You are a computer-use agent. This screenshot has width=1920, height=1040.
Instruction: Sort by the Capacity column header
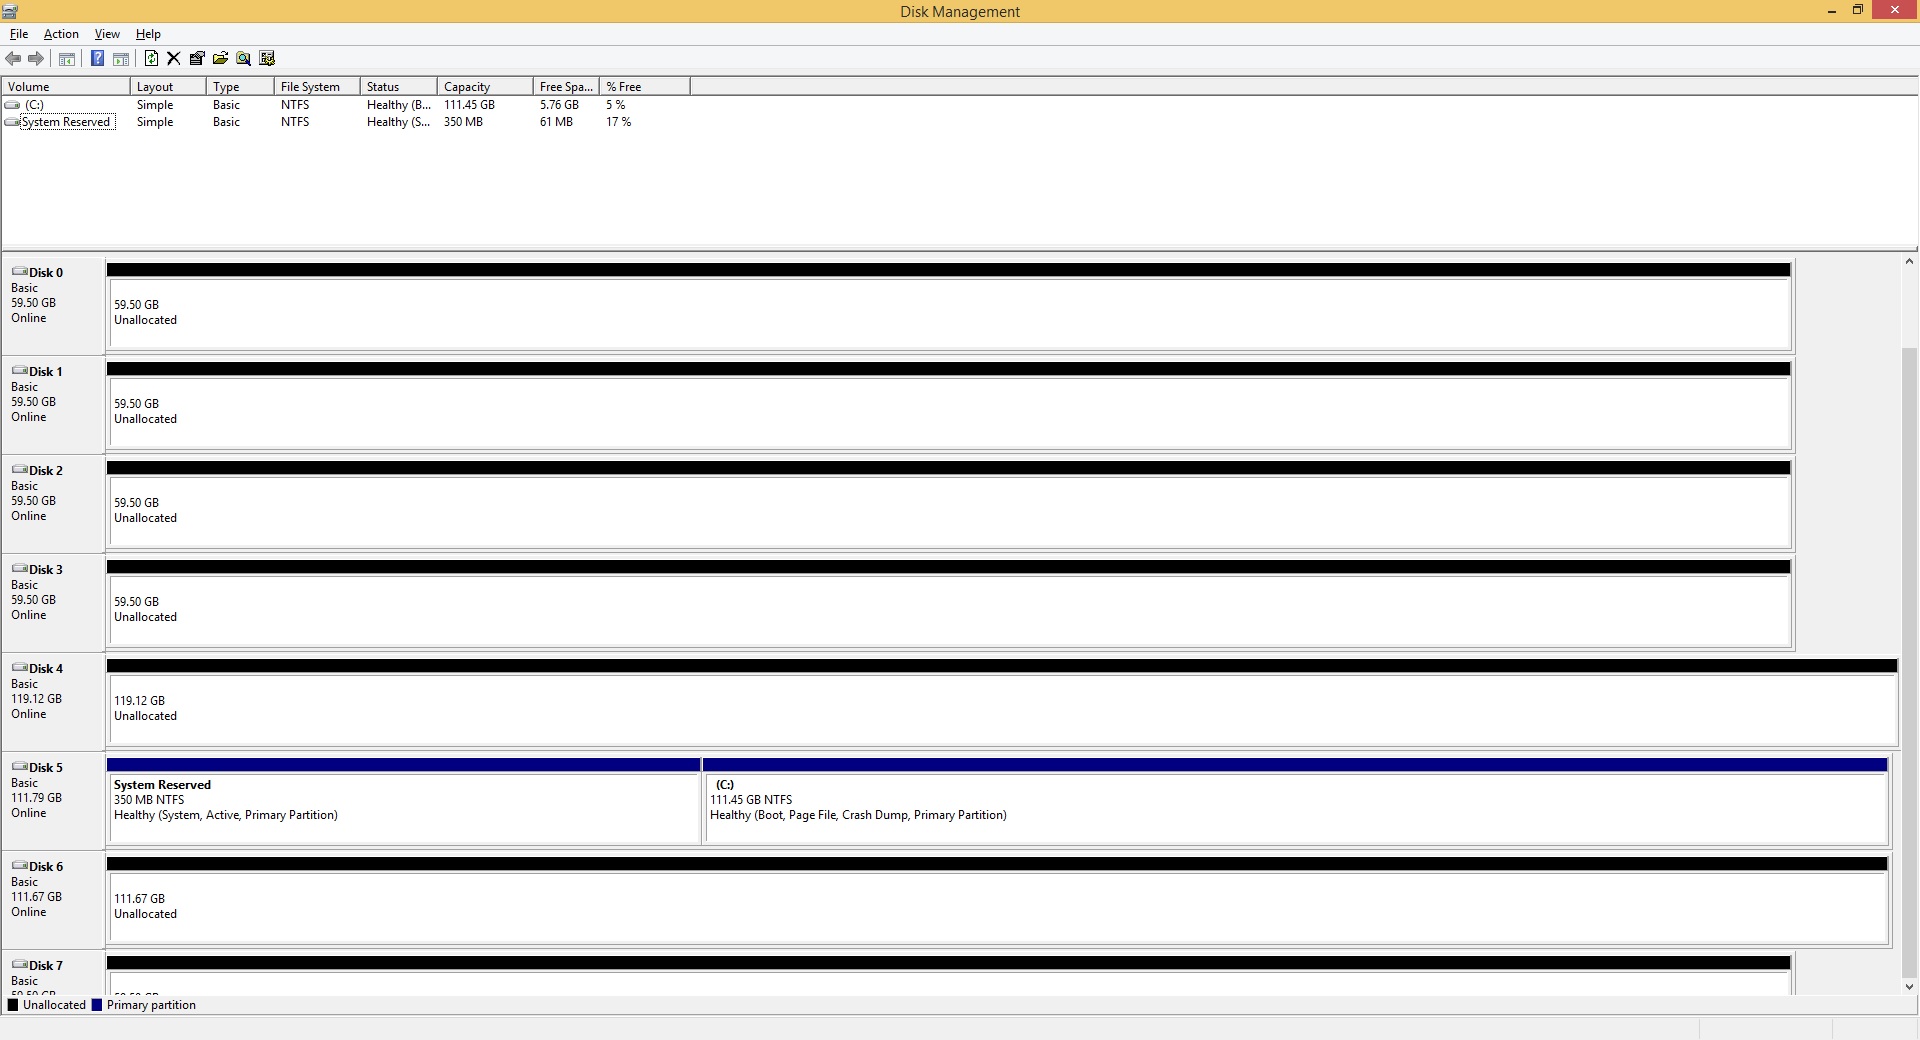(x=484, y=87)
